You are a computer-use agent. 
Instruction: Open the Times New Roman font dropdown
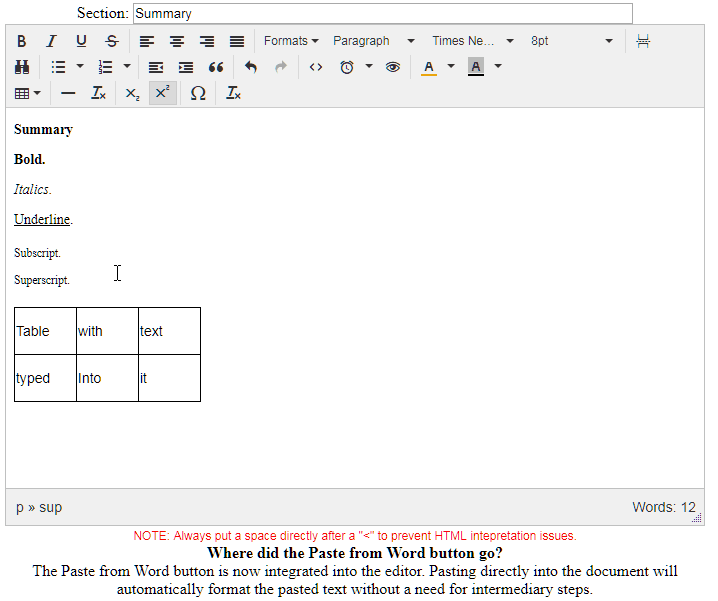pos(472,41)
